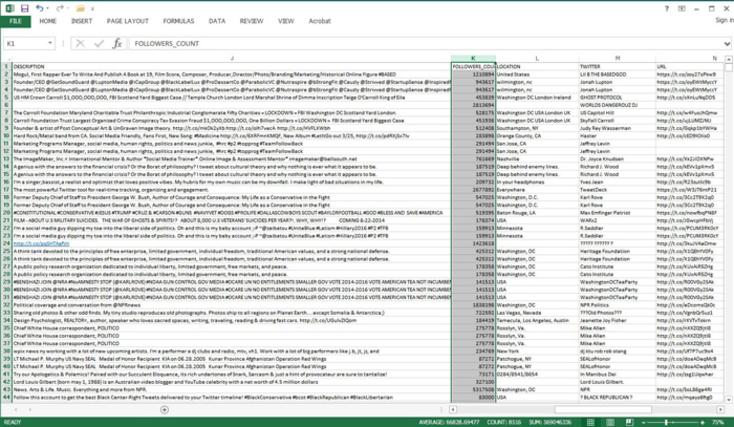Screen dimensions: 734x427
Task: Open the Acrobat tab
Action: point(320,21)
